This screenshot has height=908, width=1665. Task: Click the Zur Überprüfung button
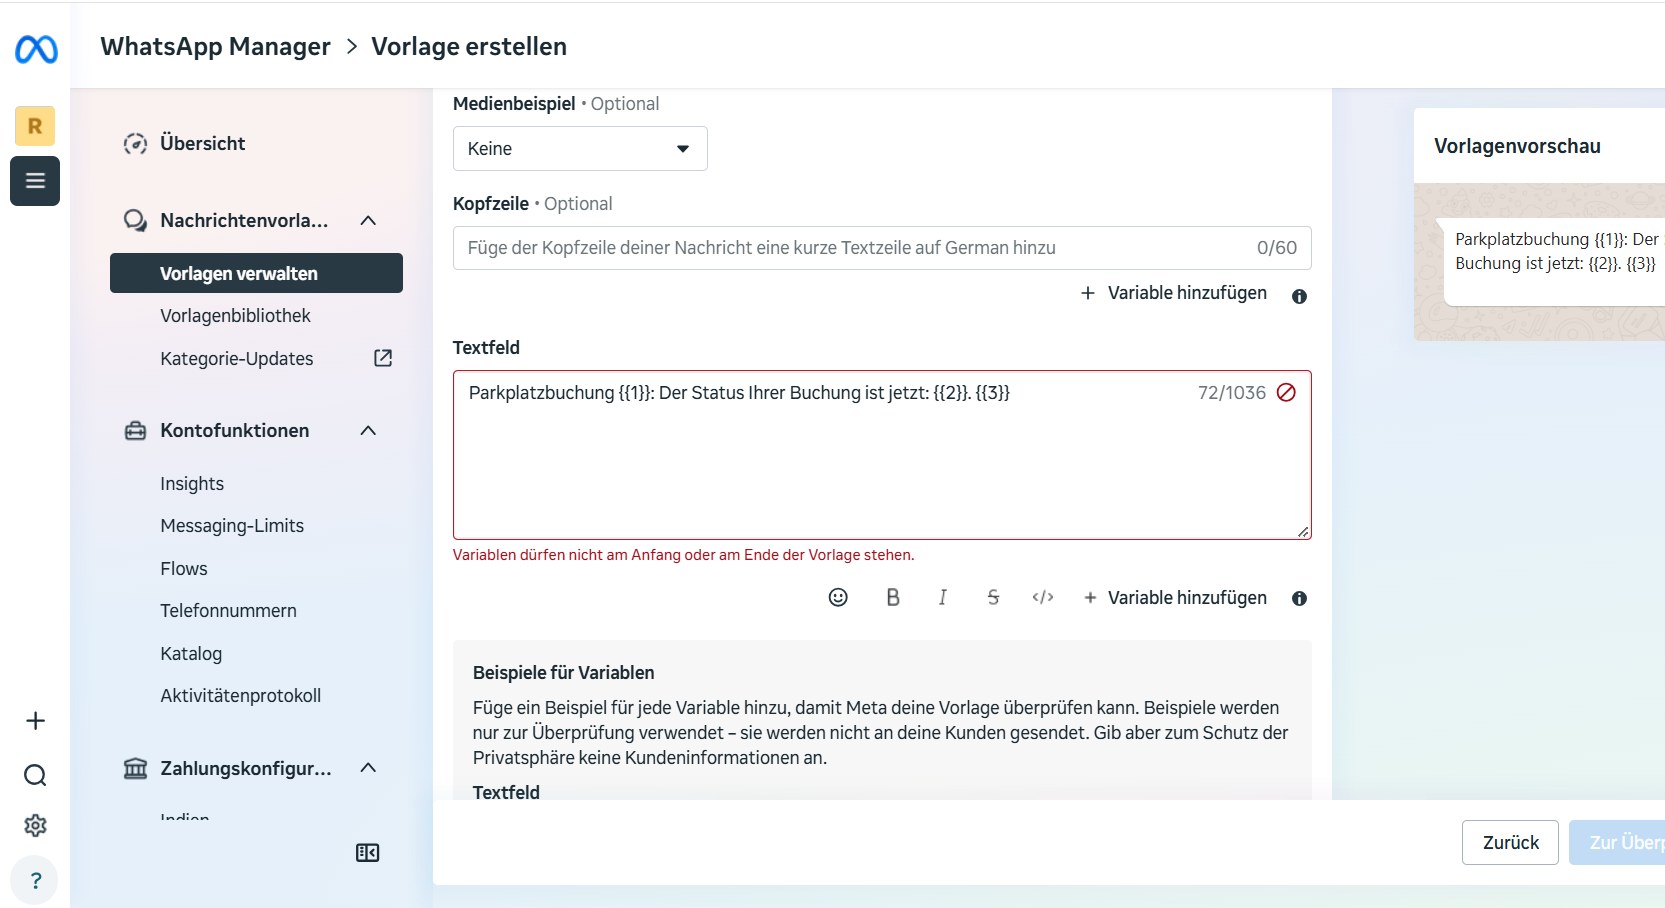coord(1617,842)
